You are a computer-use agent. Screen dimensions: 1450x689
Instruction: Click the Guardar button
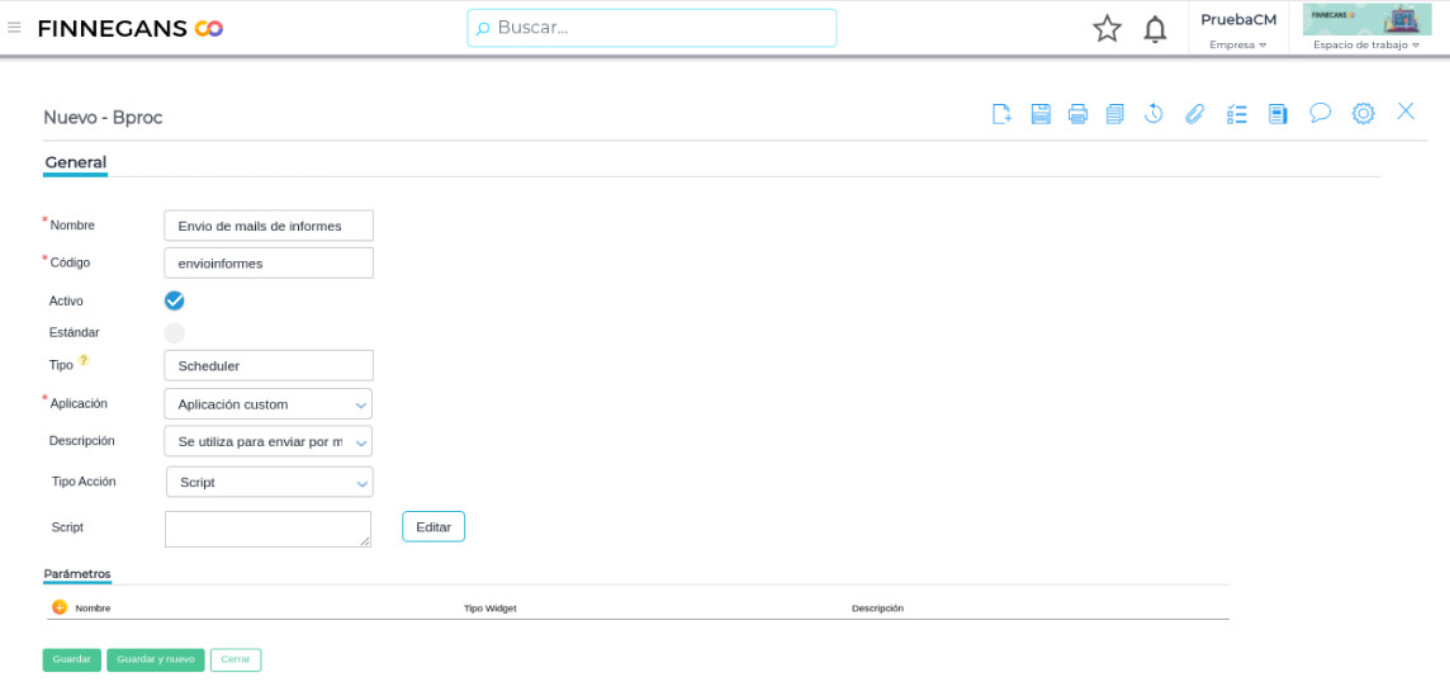(72, 660)
